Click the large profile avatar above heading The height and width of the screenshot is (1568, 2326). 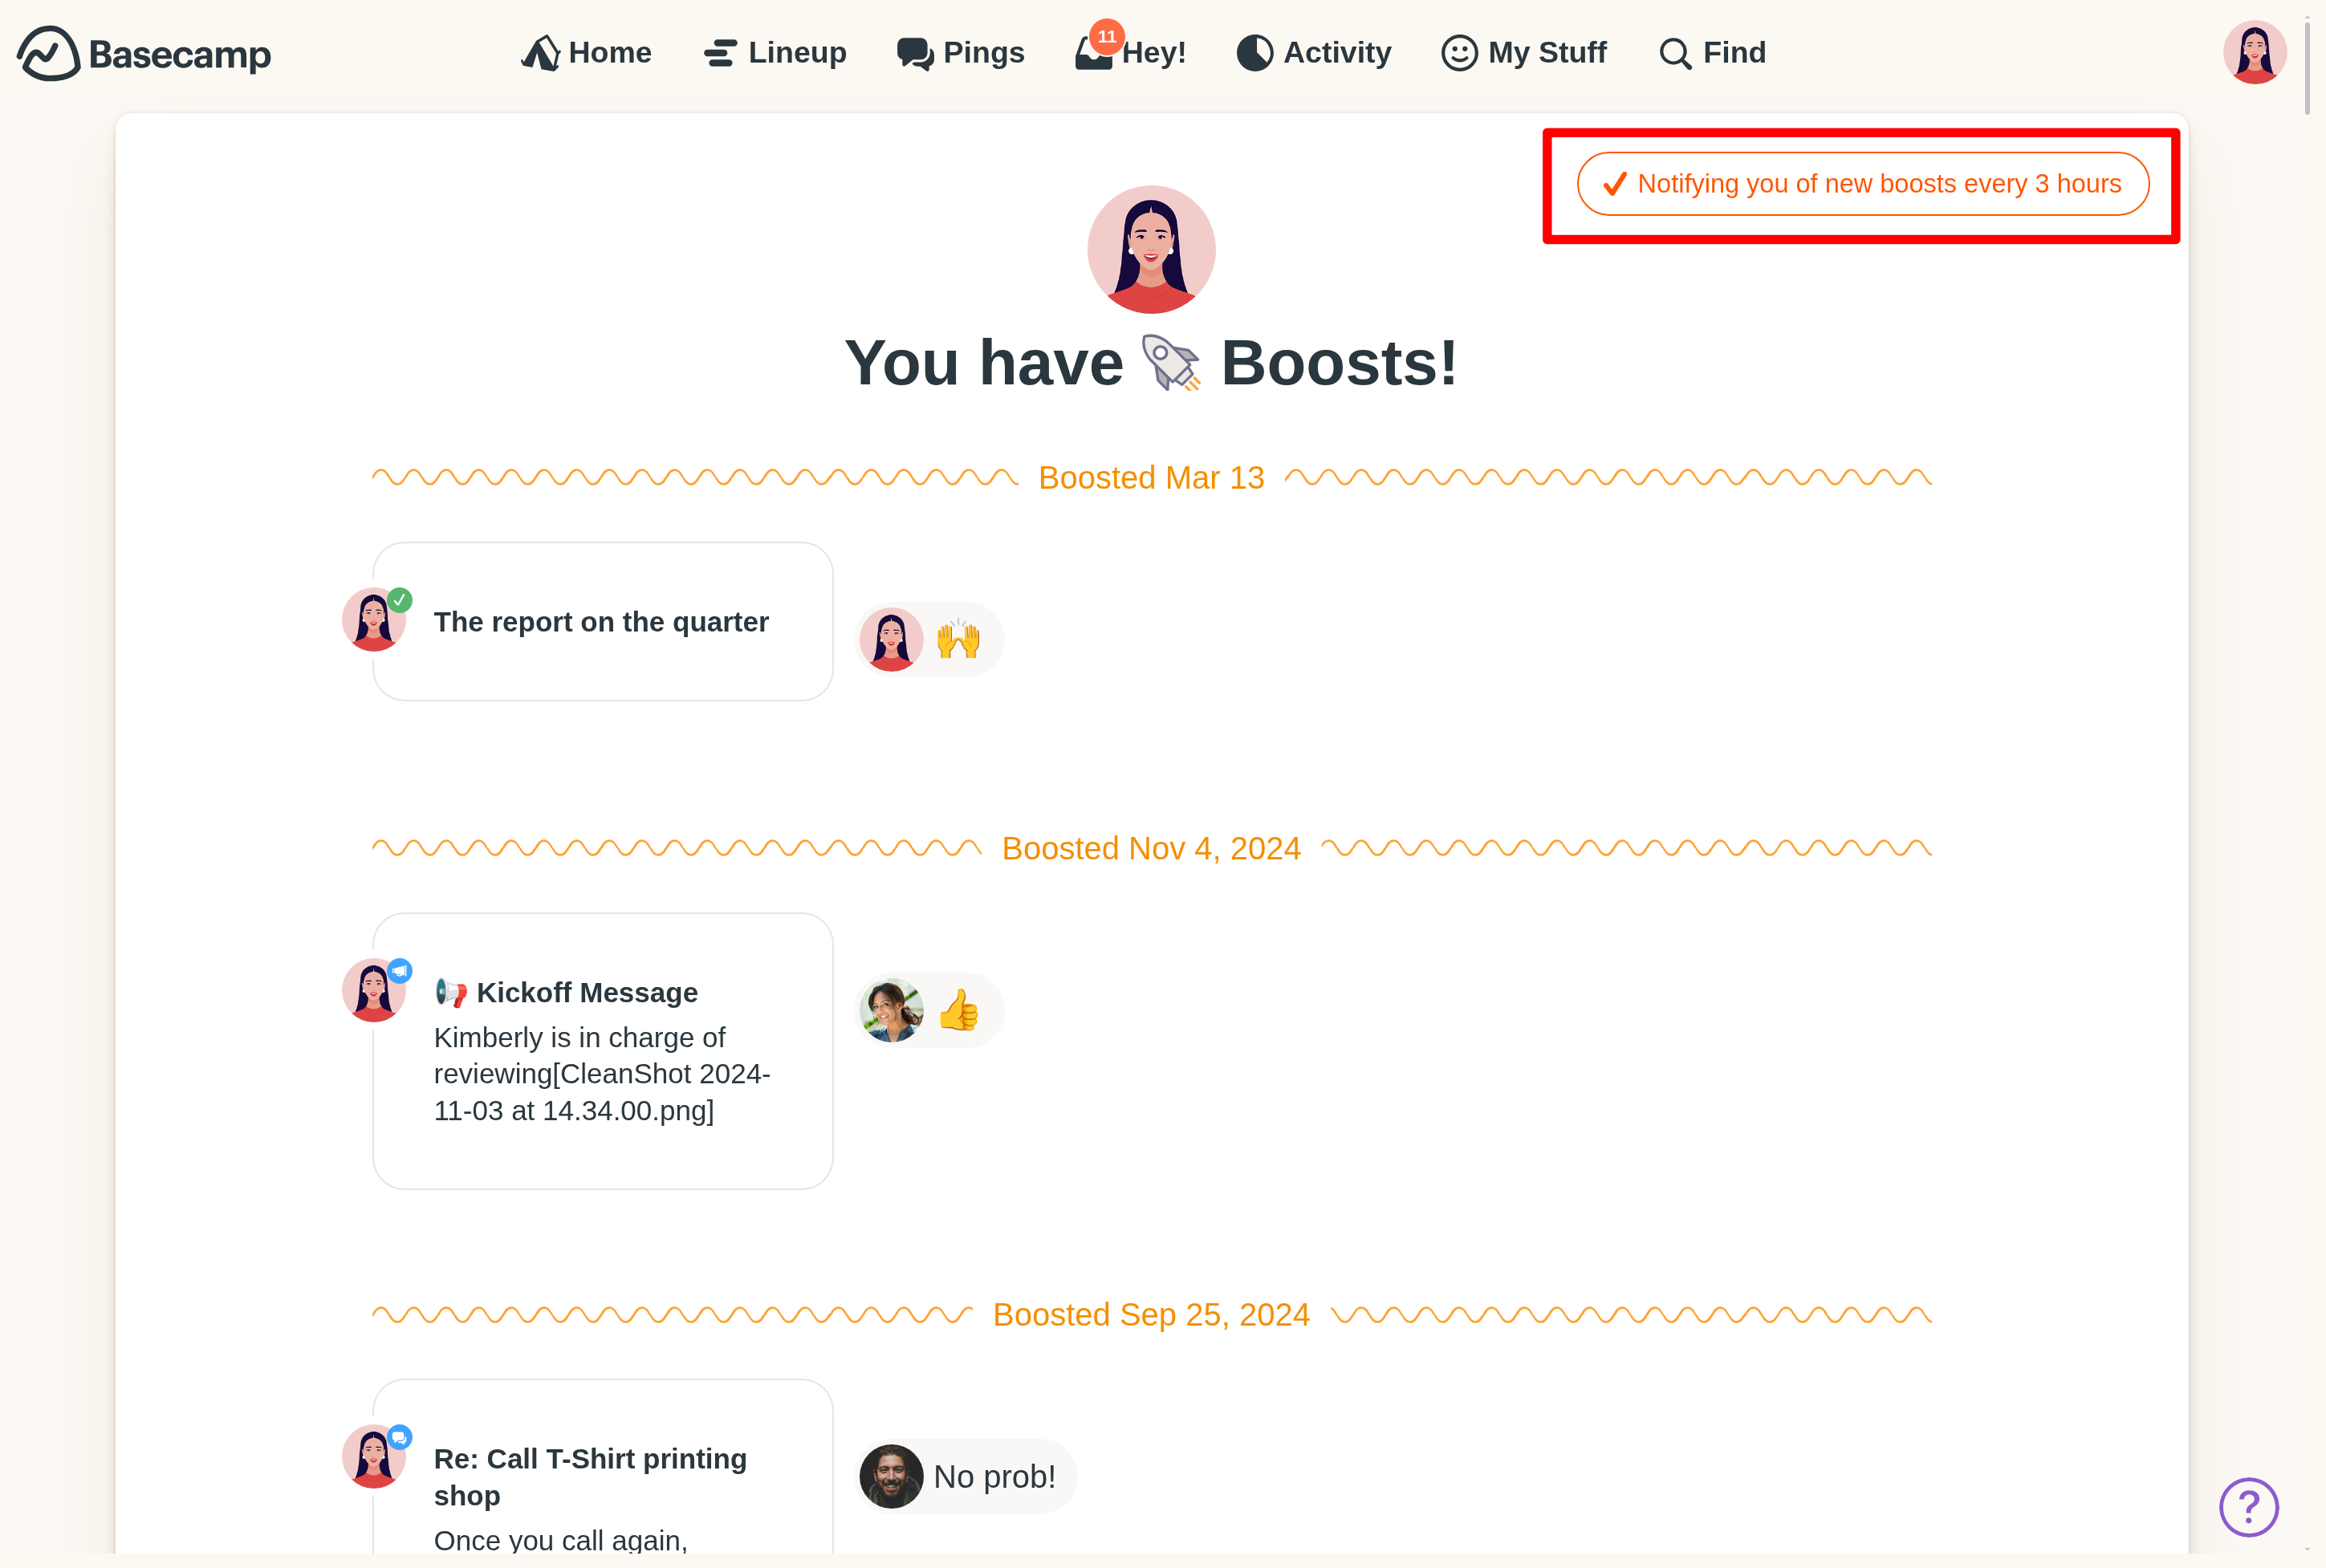tap(1151, 249)
